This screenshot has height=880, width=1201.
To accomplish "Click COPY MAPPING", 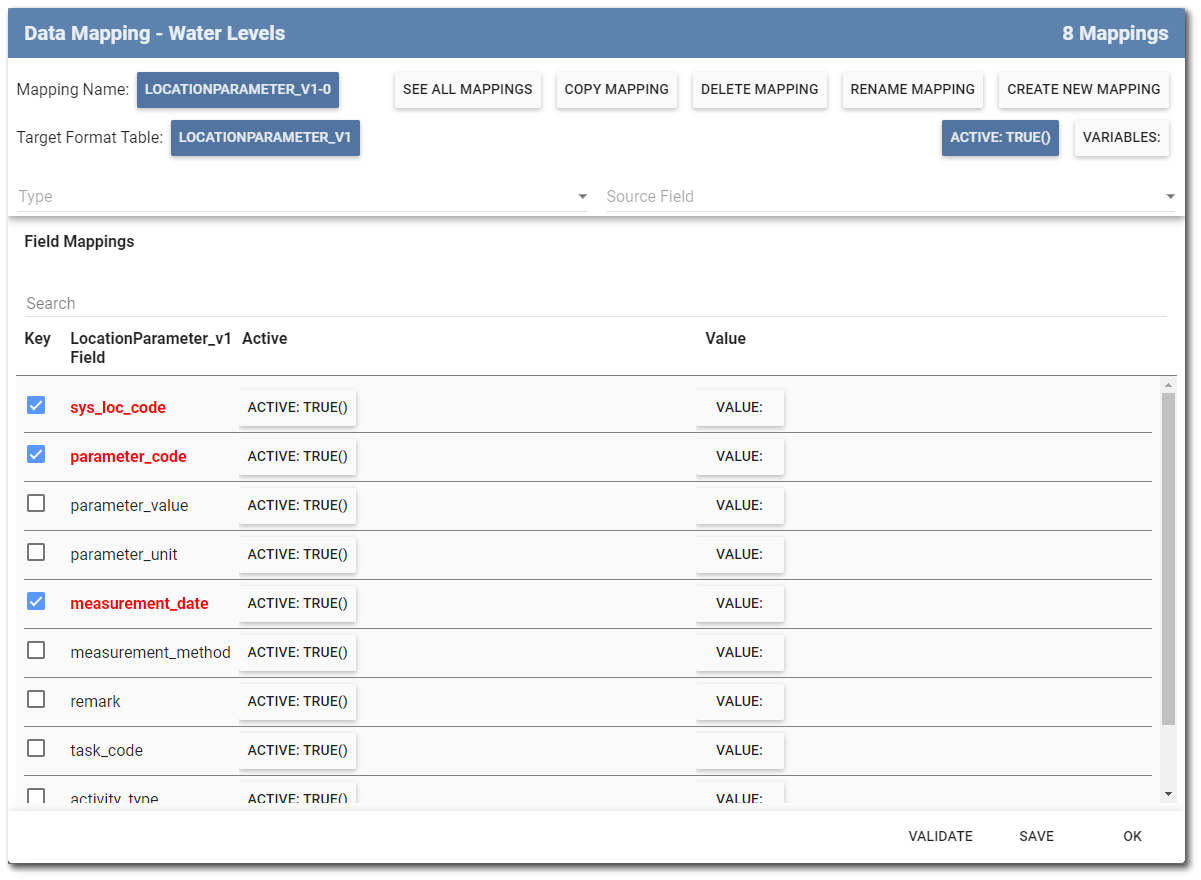I will click(616, 89).
